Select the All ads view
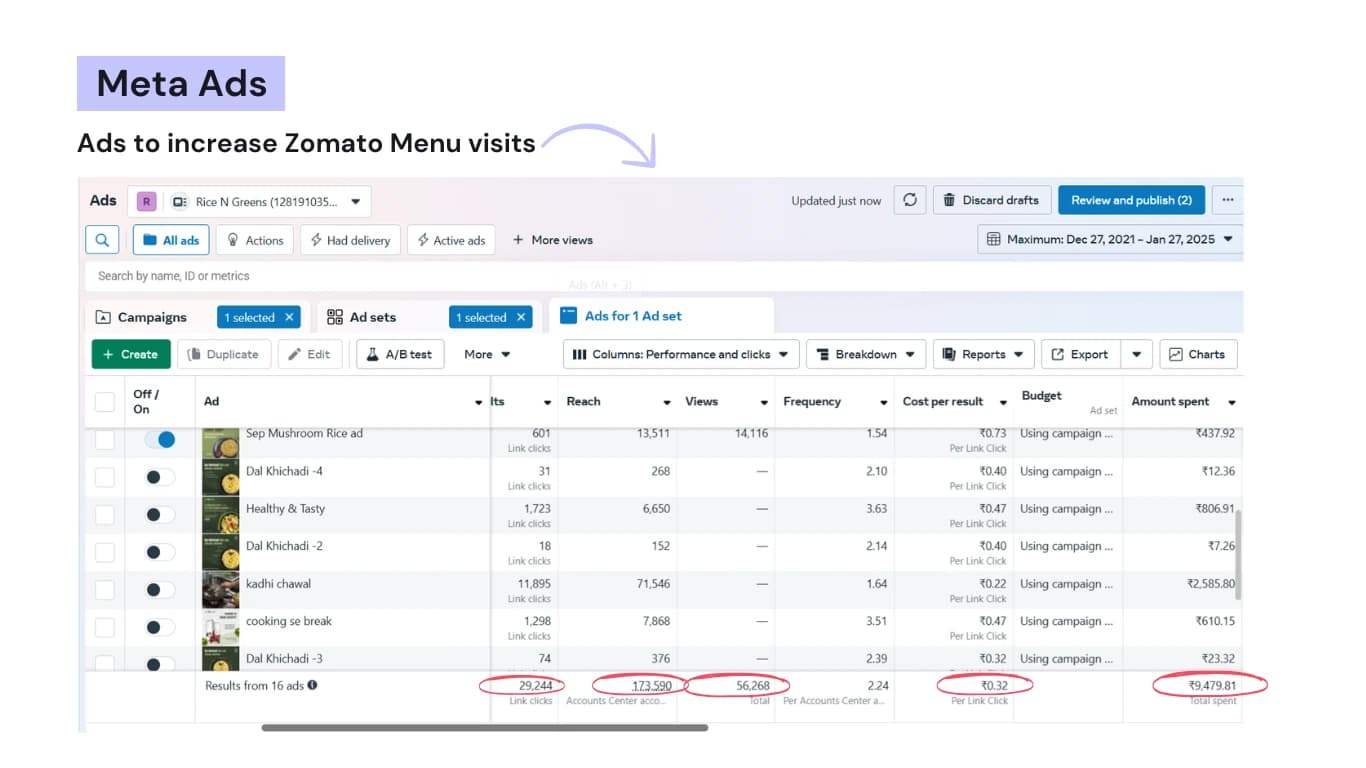The image size is (1366, 768). (171, 240)
